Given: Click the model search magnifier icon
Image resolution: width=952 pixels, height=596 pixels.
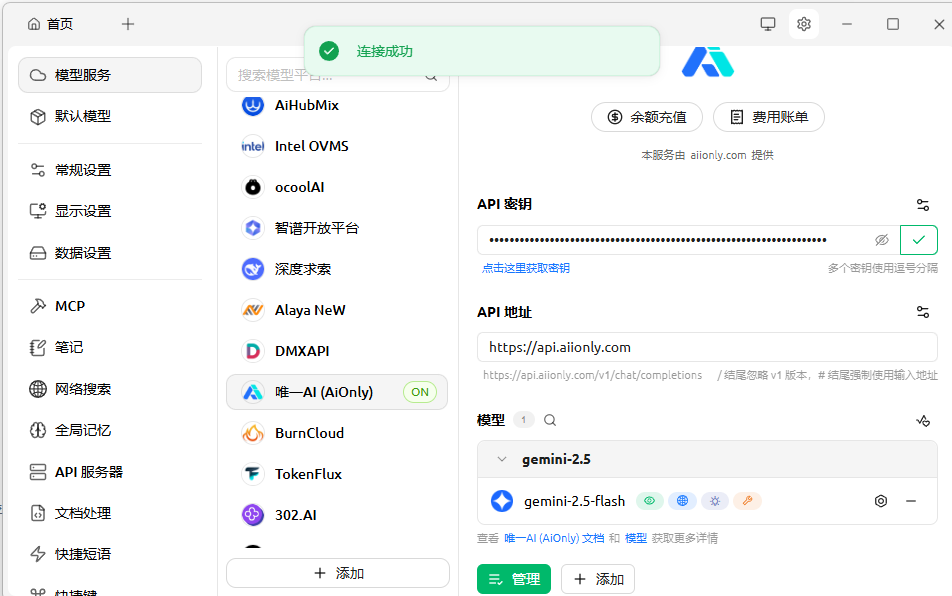Looking at the screenshot, I should tap(550, 420).
